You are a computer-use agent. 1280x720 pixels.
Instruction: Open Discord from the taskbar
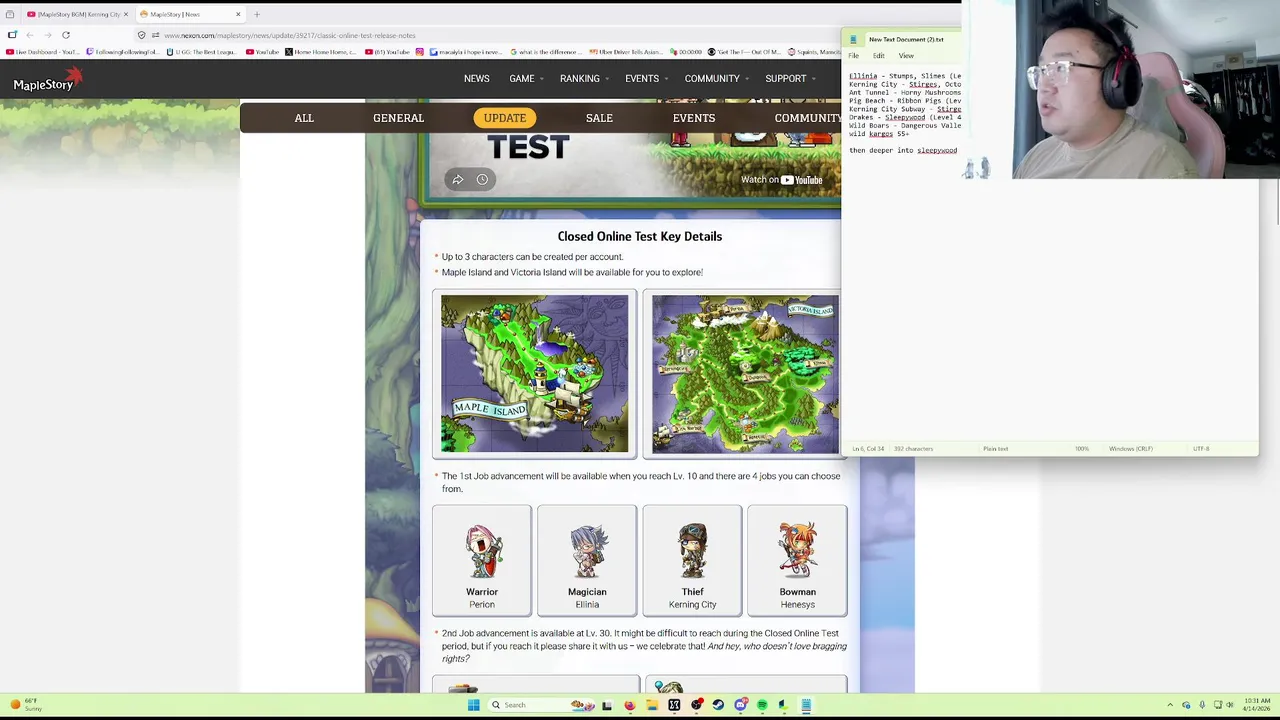(740, 705)
